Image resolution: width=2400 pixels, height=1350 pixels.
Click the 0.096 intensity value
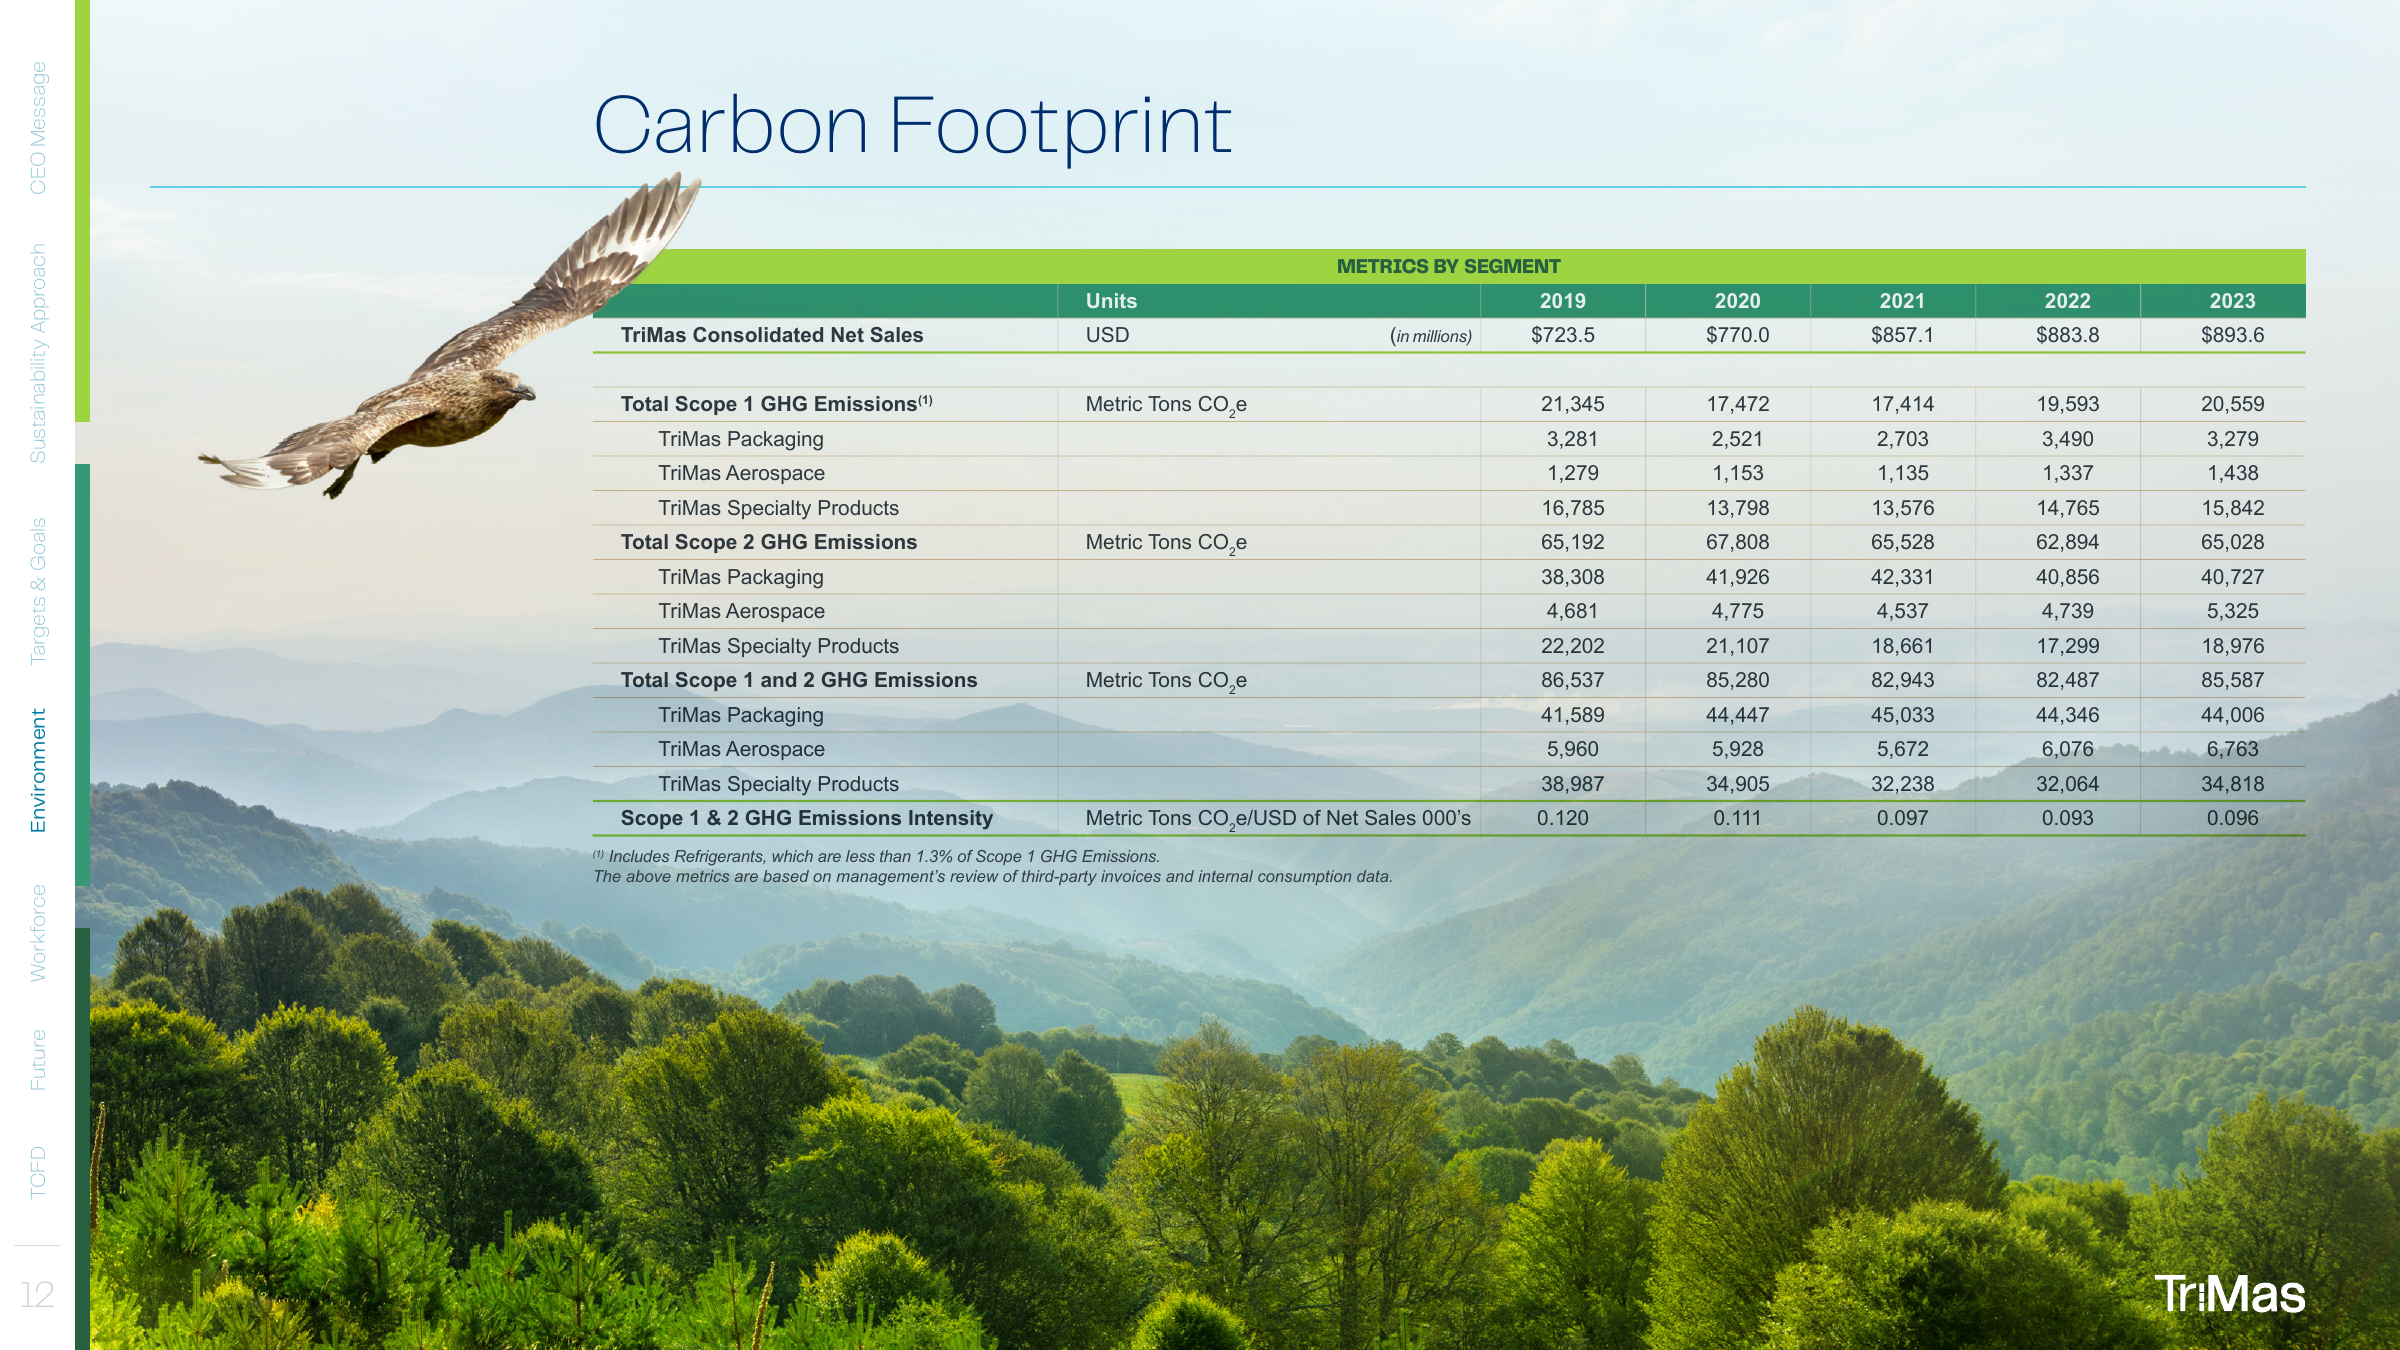point(2232,818)
